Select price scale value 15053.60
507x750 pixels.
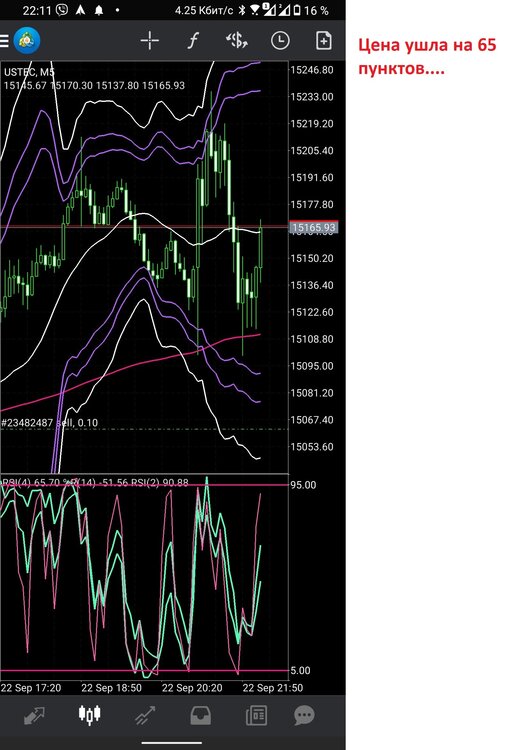(x=312, y=447)
